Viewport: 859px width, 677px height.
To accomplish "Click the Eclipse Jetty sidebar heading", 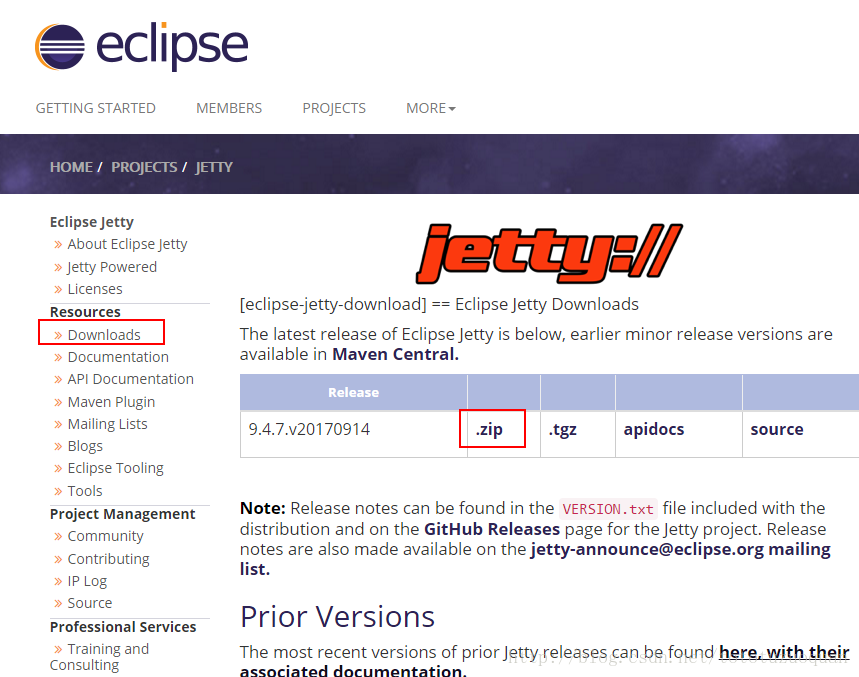I will click(x=91, y=222).
